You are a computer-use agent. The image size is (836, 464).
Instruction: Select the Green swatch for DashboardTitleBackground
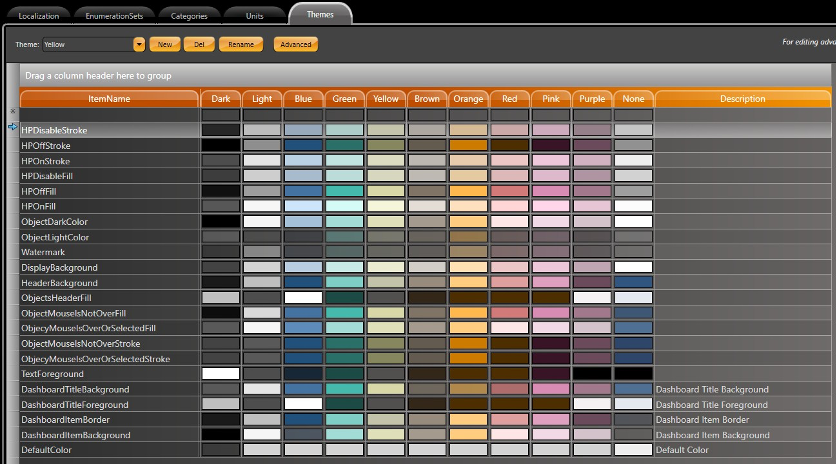coord(344,388)
